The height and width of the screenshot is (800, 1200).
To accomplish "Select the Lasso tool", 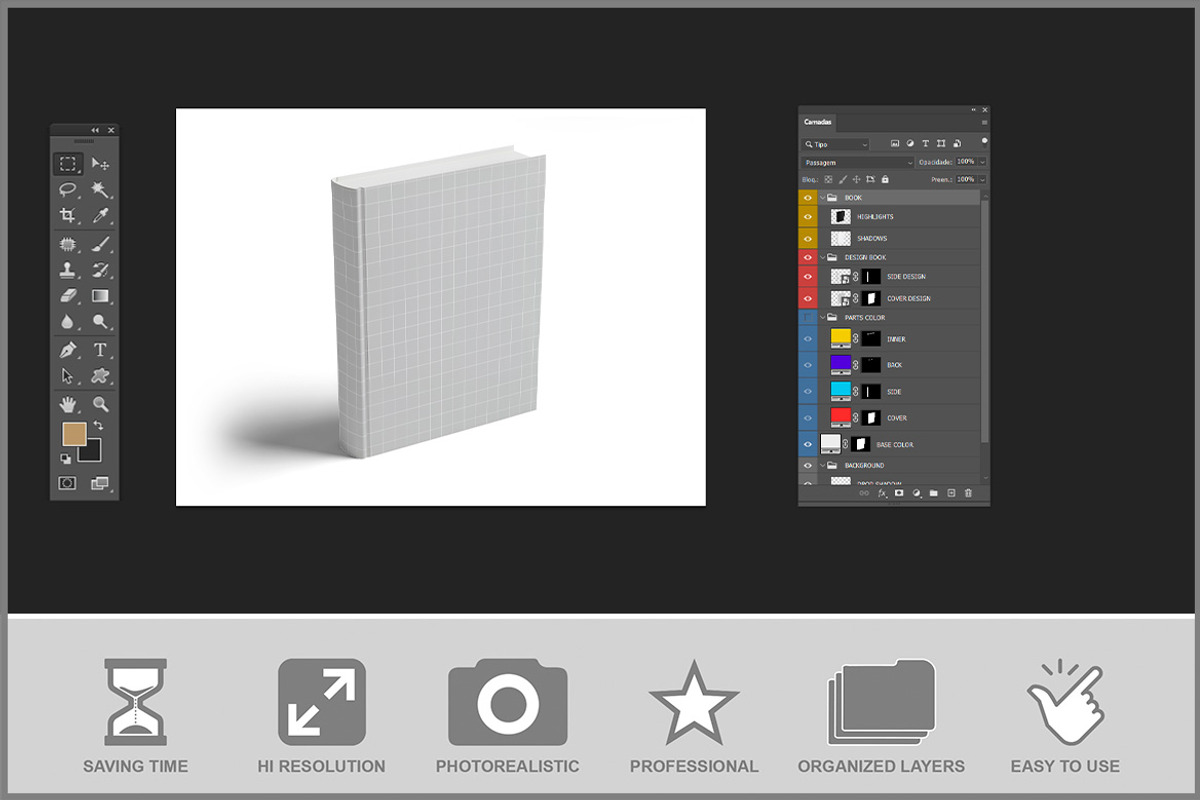I will 68,189.
